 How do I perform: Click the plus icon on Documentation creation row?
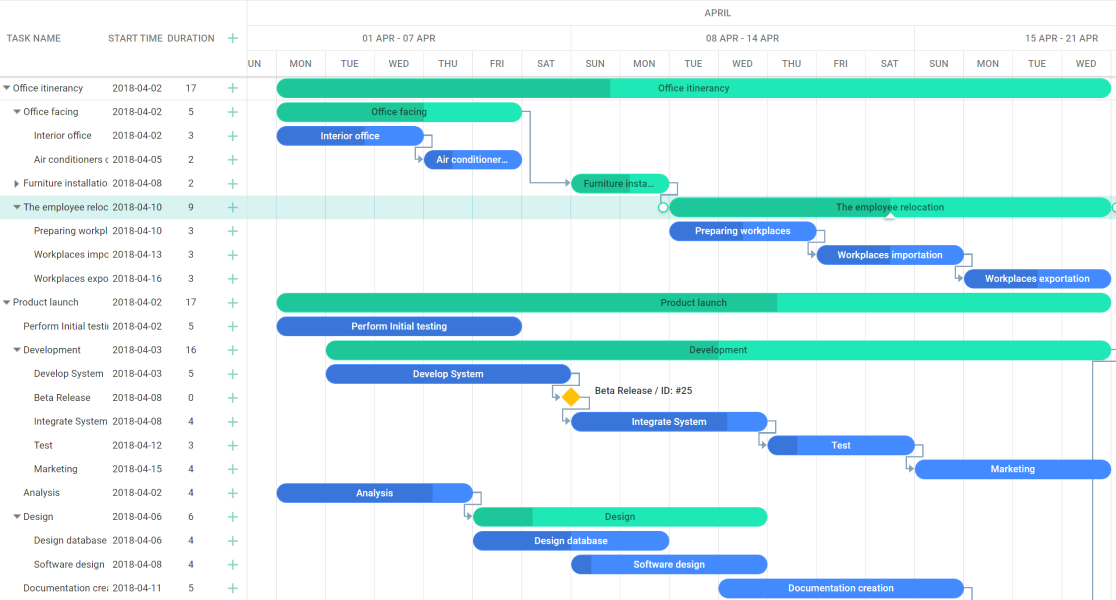point(232,588)
